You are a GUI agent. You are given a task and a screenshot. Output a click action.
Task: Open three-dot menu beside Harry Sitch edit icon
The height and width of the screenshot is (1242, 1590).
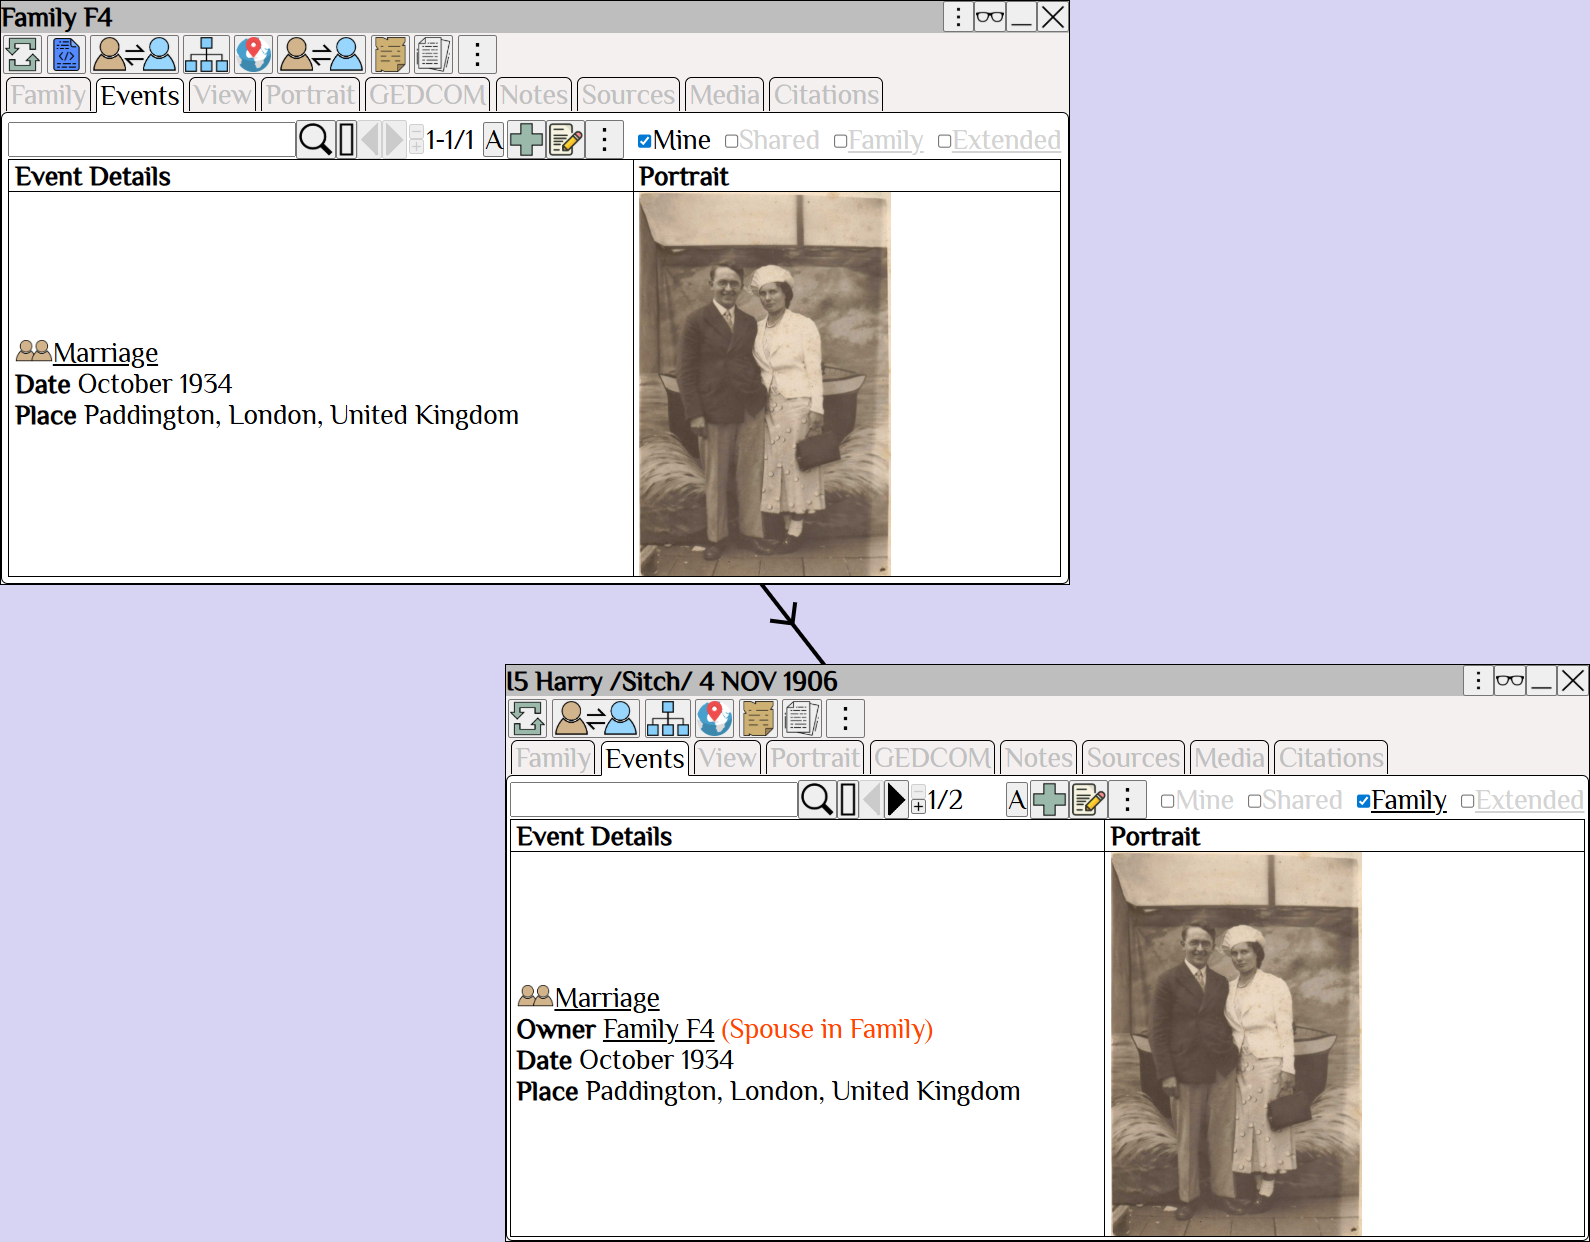pos(1127,800)
